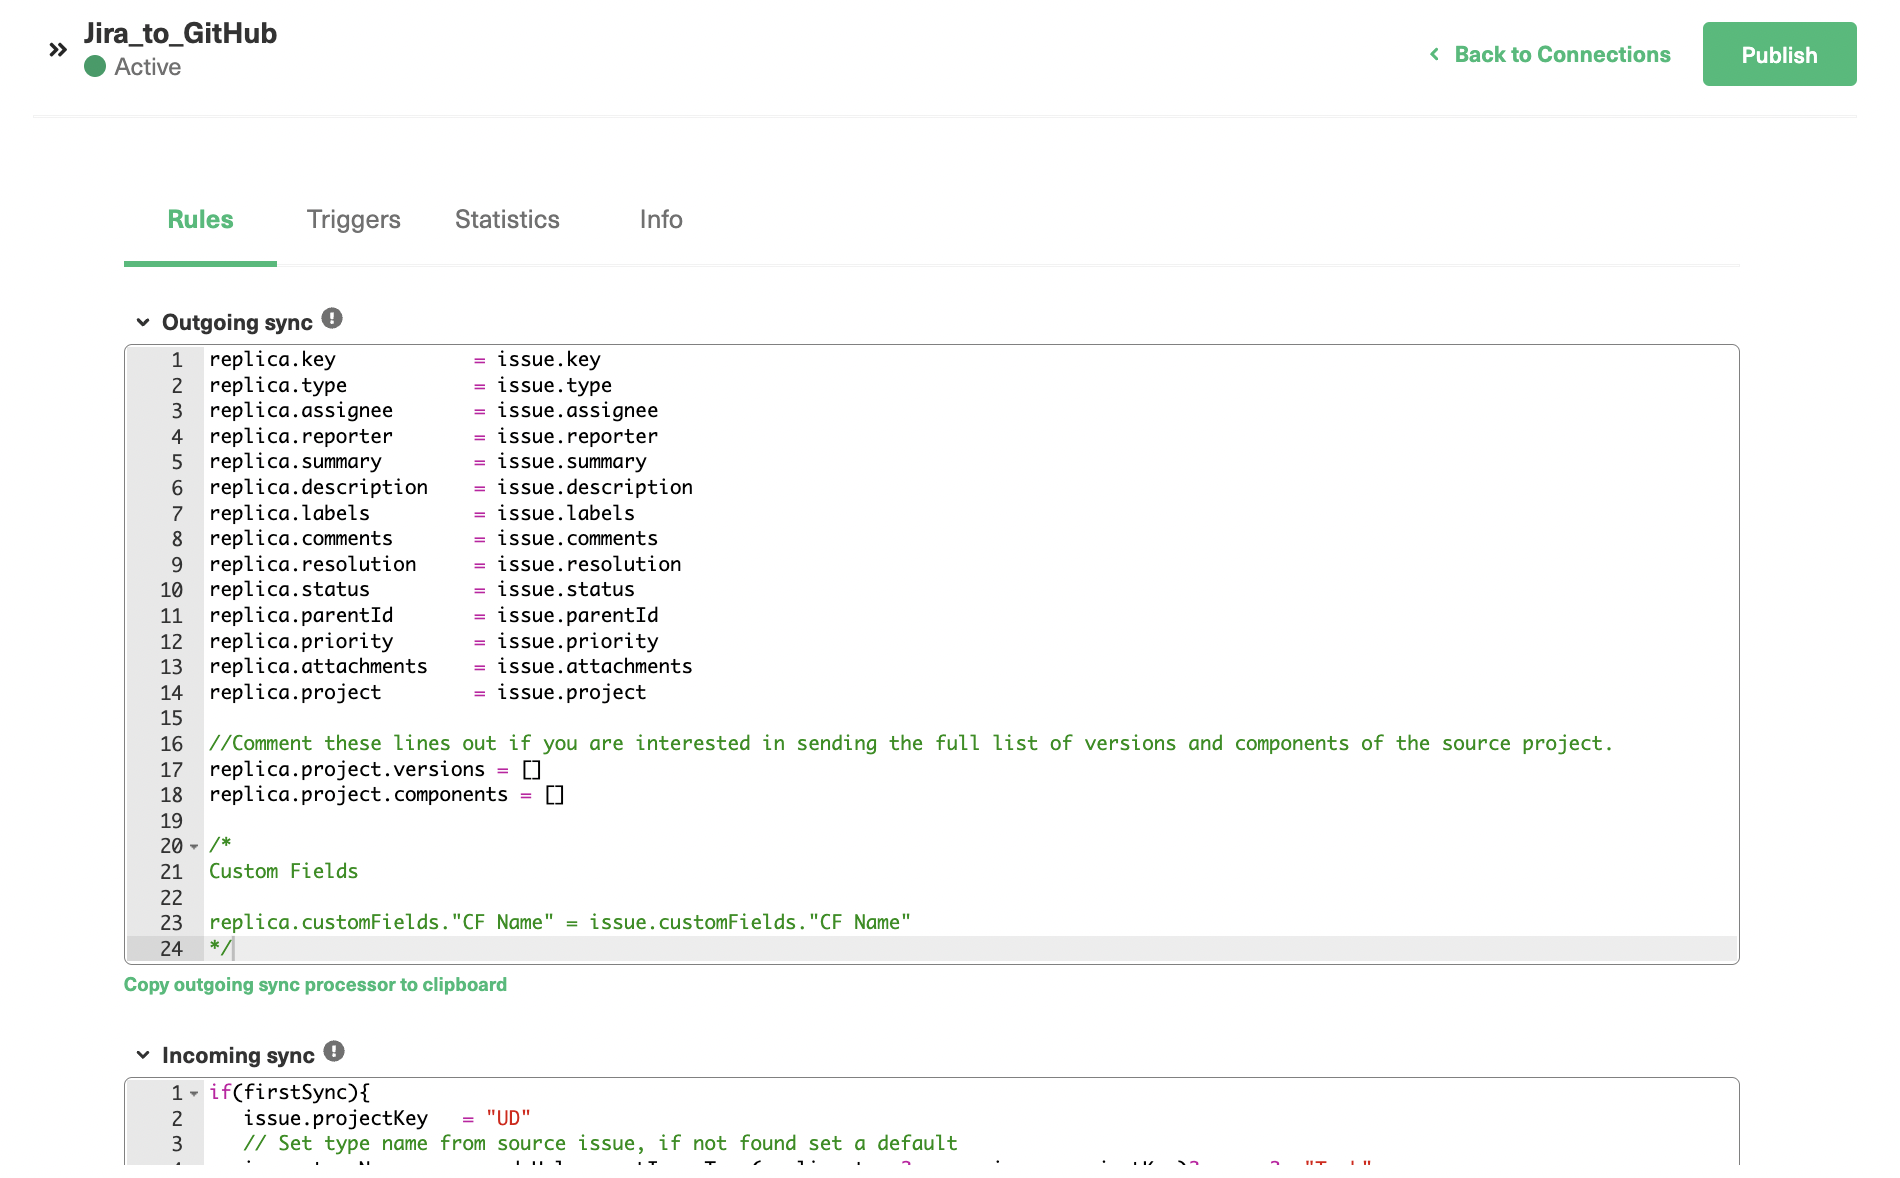Click the replica.summary assignment line
The width and height of the screenshot is (1900, 1178).
click(427, 461)
